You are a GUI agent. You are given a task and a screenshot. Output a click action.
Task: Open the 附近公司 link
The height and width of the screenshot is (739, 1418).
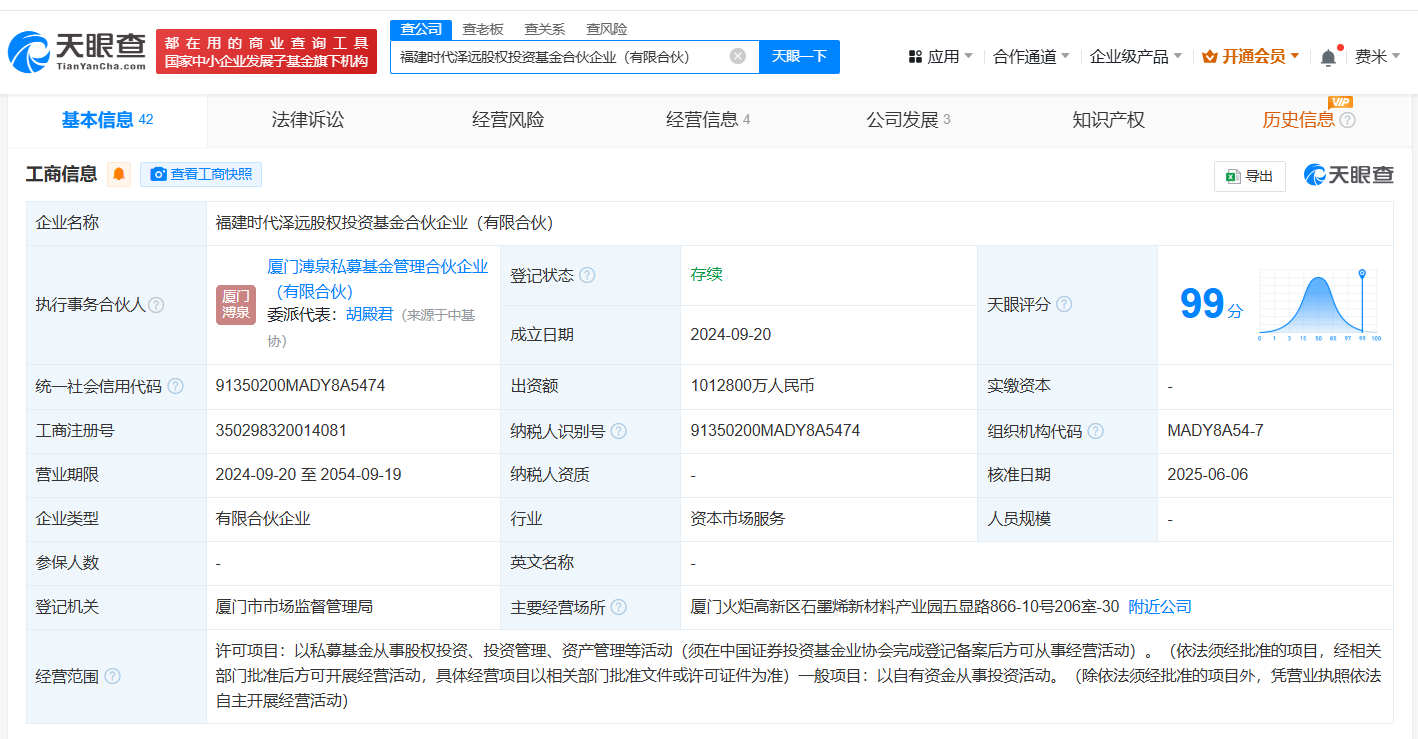point(1159,607)
